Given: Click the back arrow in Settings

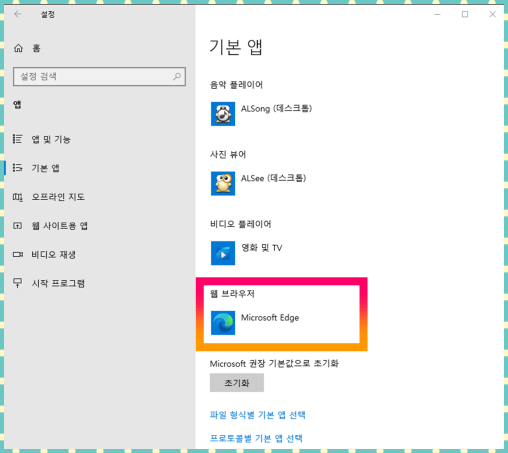Looking at the screenshot, I should tap(18, 14).
